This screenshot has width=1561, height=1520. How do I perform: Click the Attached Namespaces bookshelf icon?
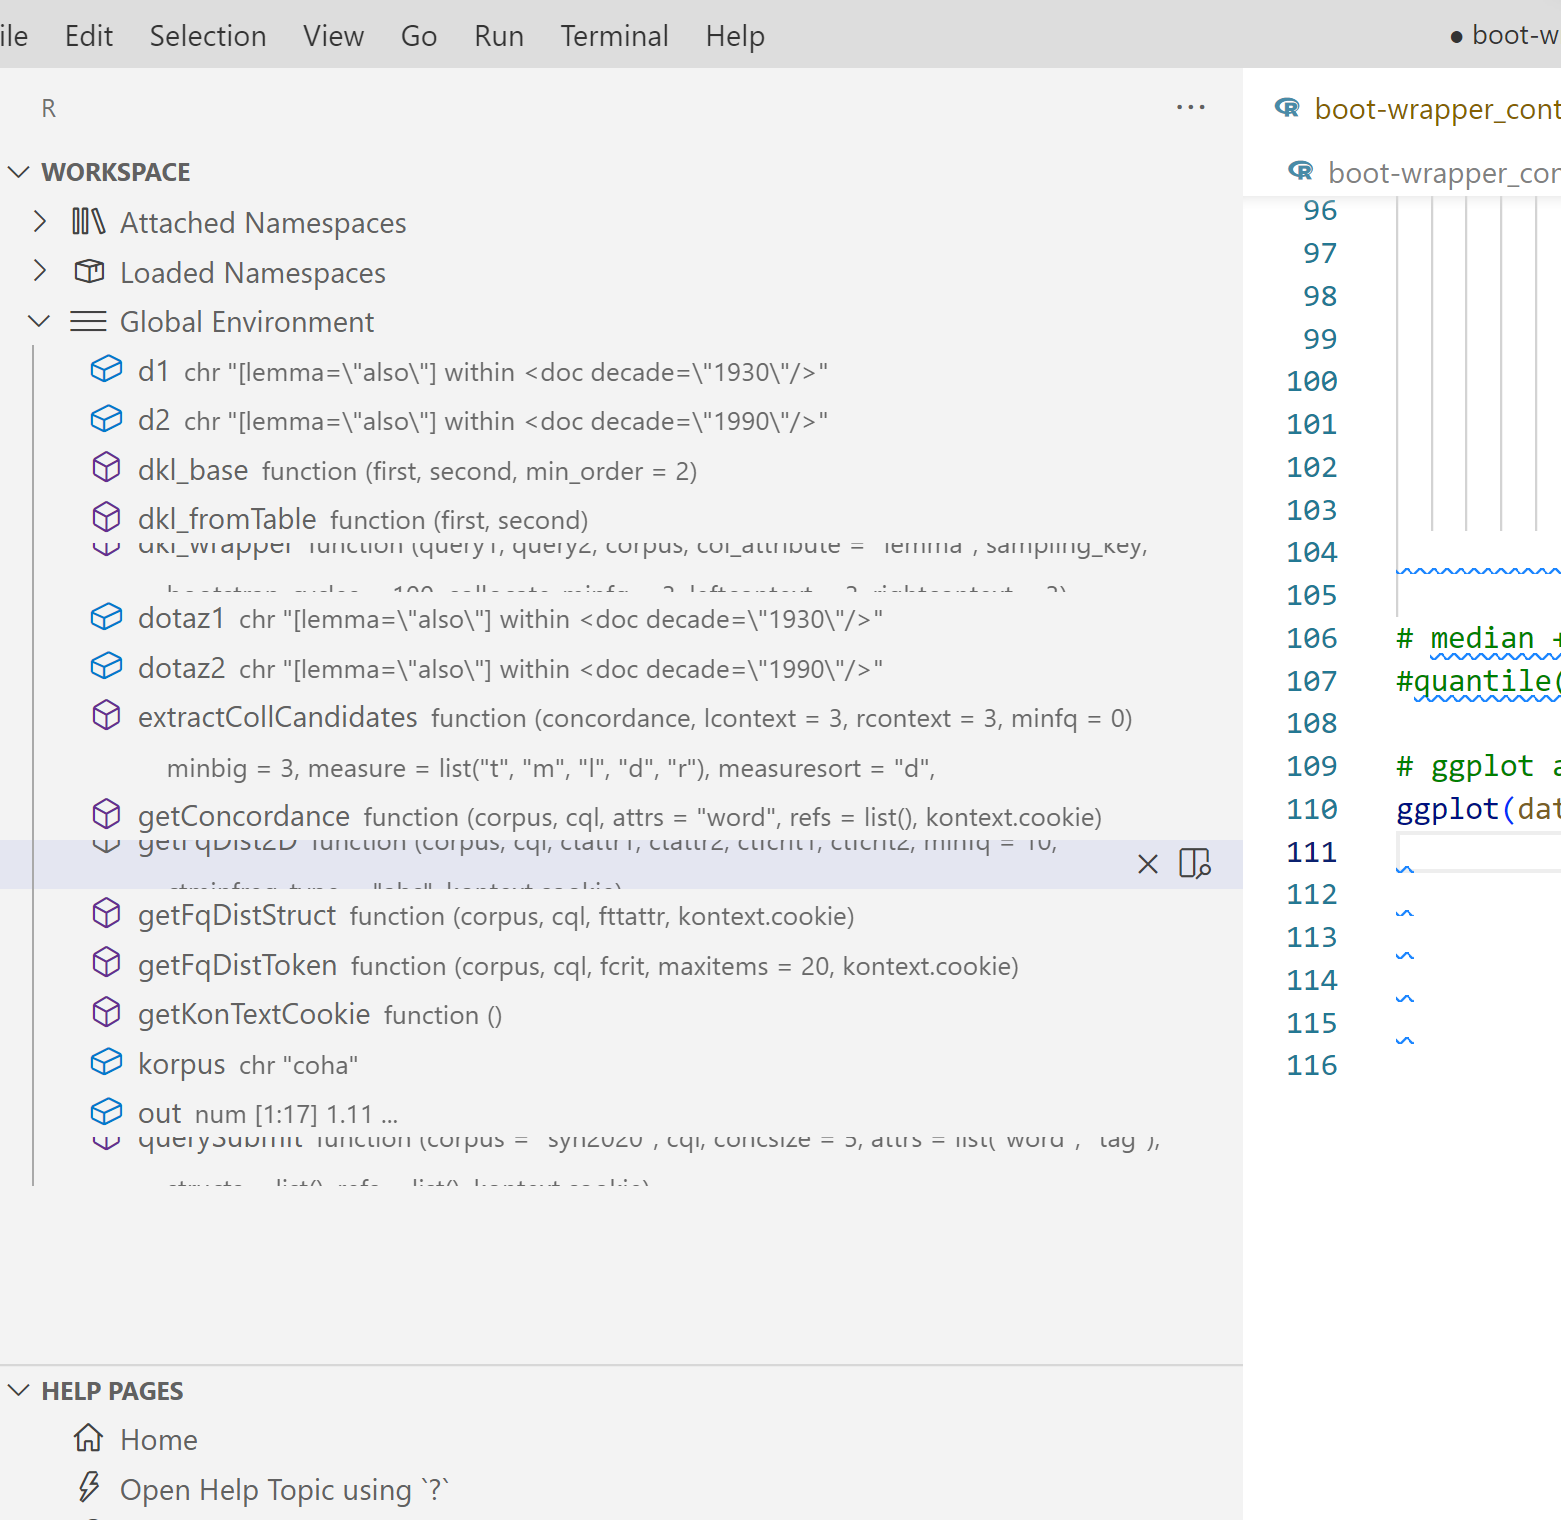point(88,222)
